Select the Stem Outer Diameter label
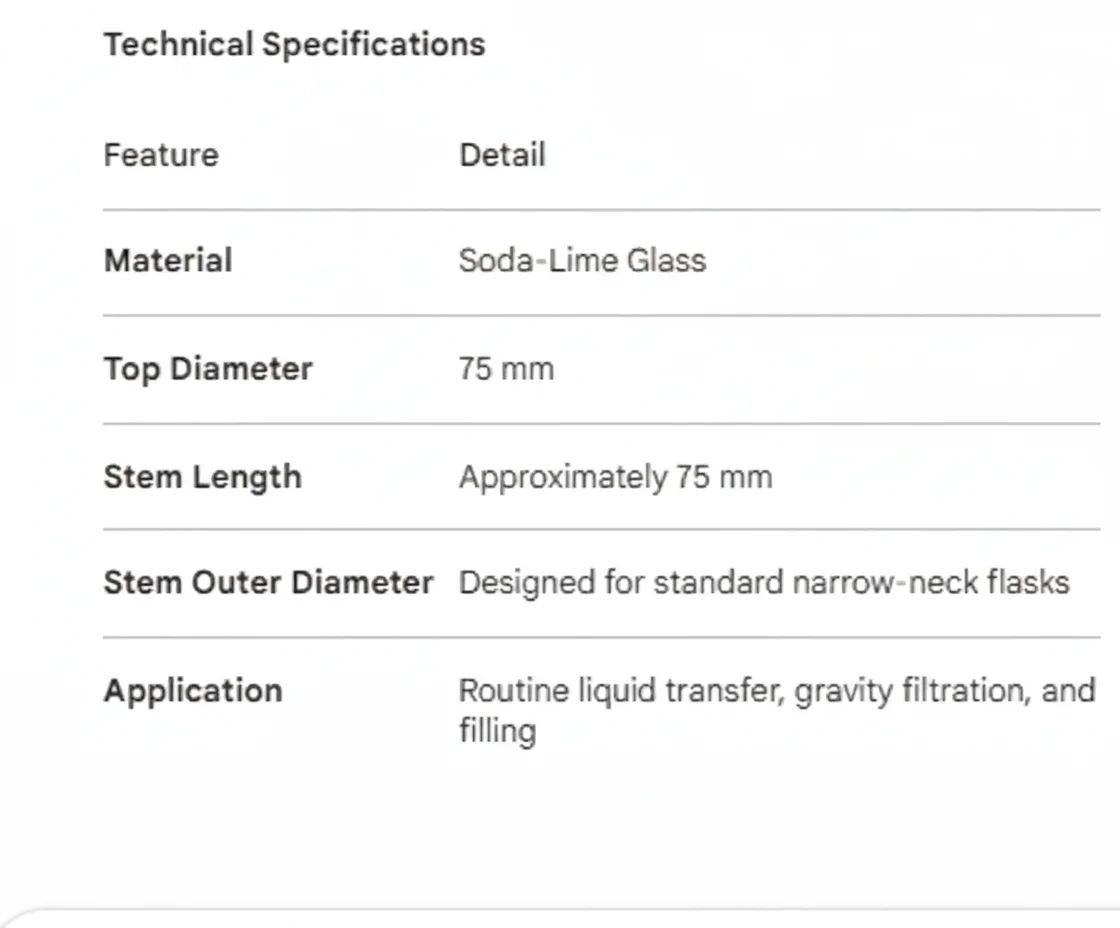Screen dimensions: 1120x928 tap(268, 583)
